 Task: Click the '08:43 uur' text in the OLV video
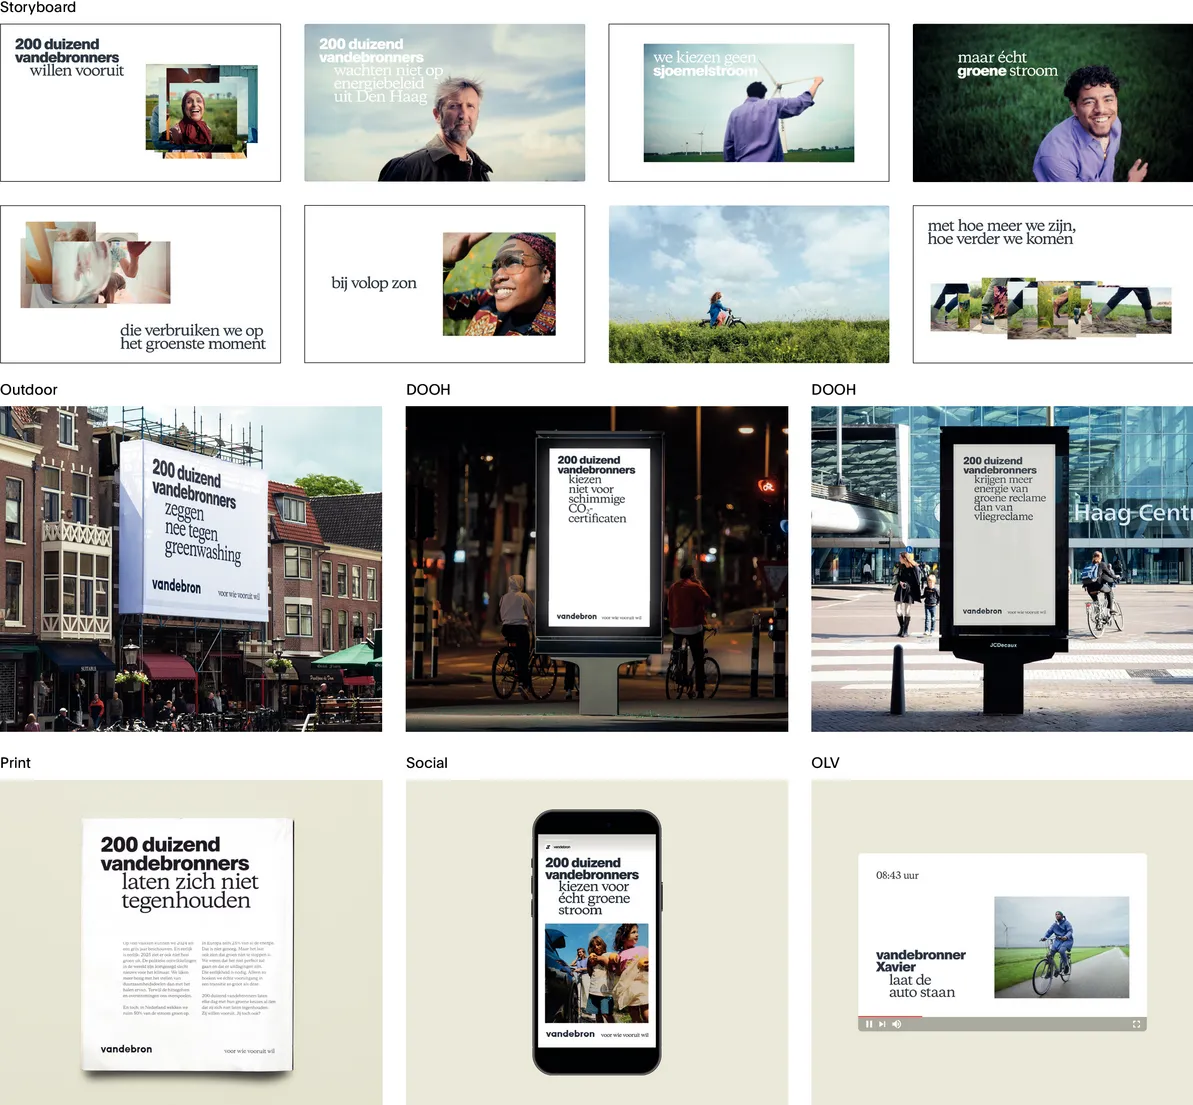tap(897, 875)
